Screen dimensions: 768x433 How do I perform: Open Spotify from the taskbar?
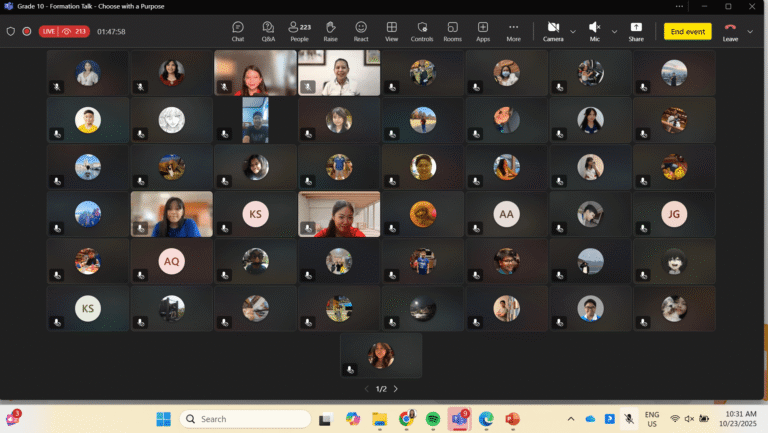click(433, 419)
